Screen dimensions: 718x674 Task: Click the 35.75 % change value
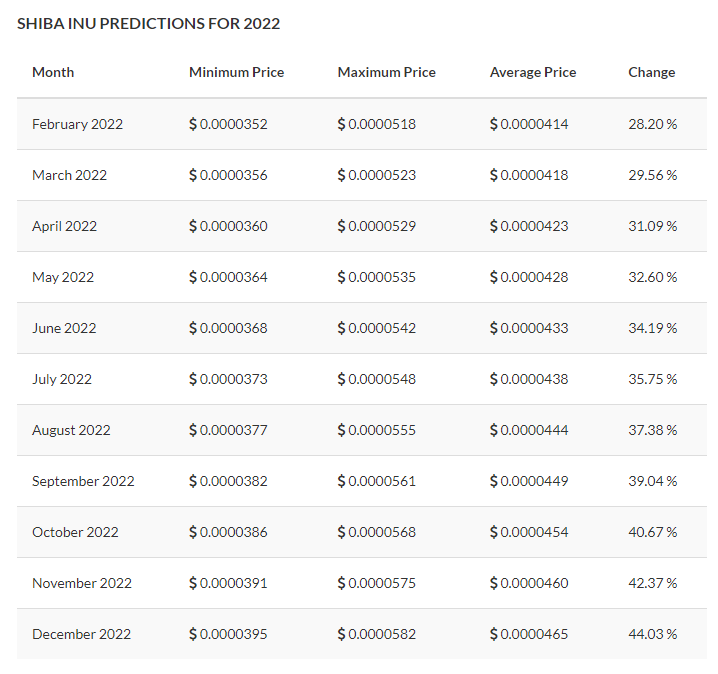coord(653,379)
